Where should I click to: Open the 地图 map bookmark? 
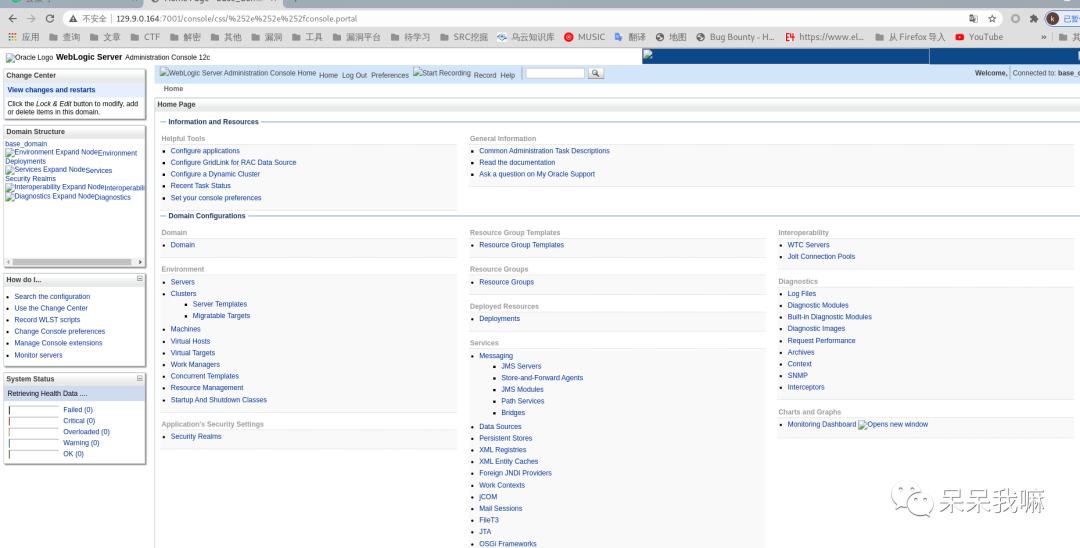[x=671, y=37]
